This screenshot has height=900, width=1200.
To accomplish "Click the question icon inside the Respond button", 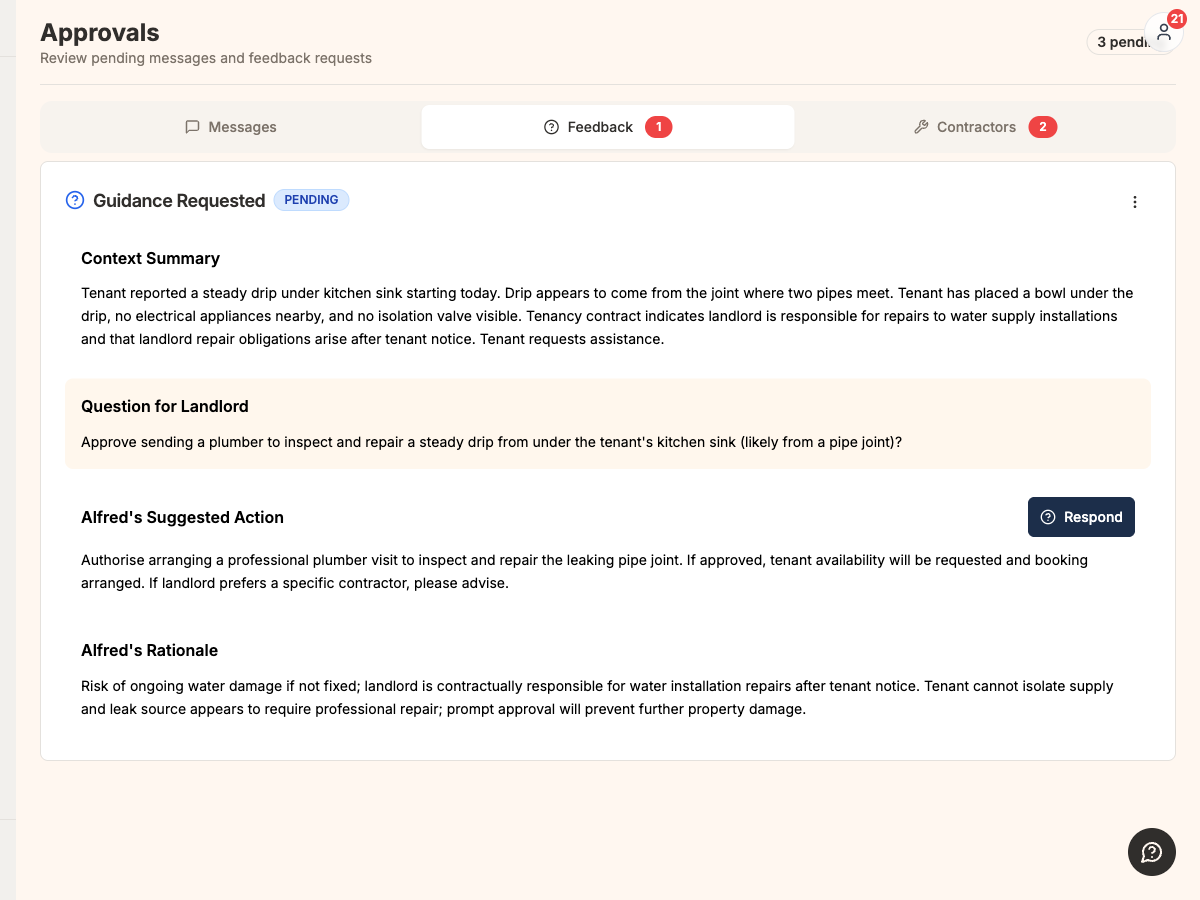I will [1047, 517].
